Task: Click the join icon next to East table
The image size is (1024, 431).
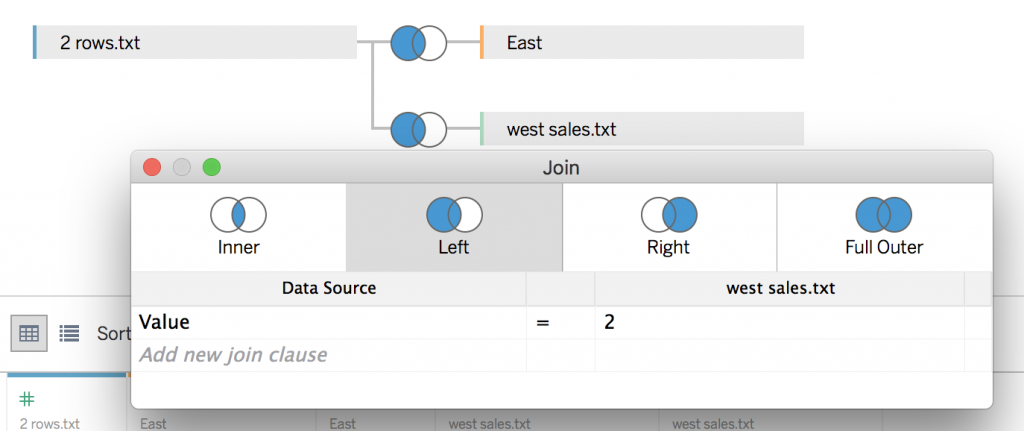Action: [419, 43]
